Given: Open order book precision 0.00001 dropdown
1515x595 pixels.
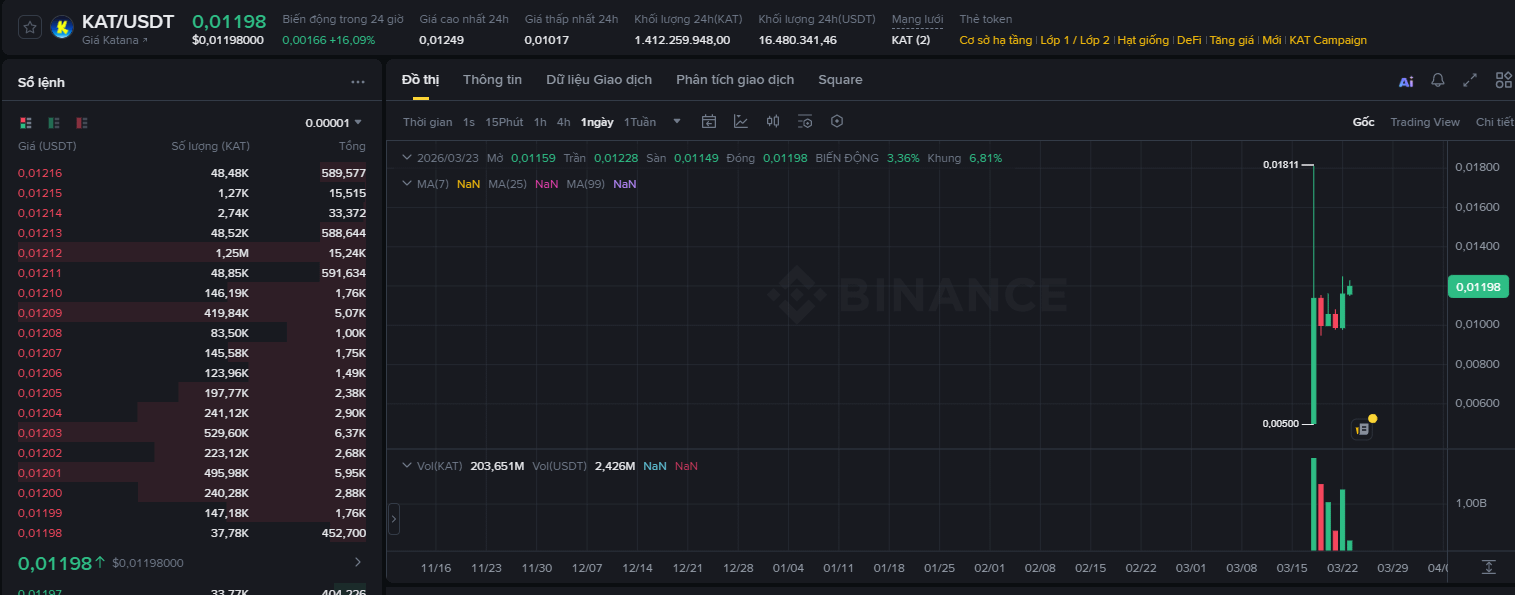Looking at the screenshot, I should pos(334,123).
